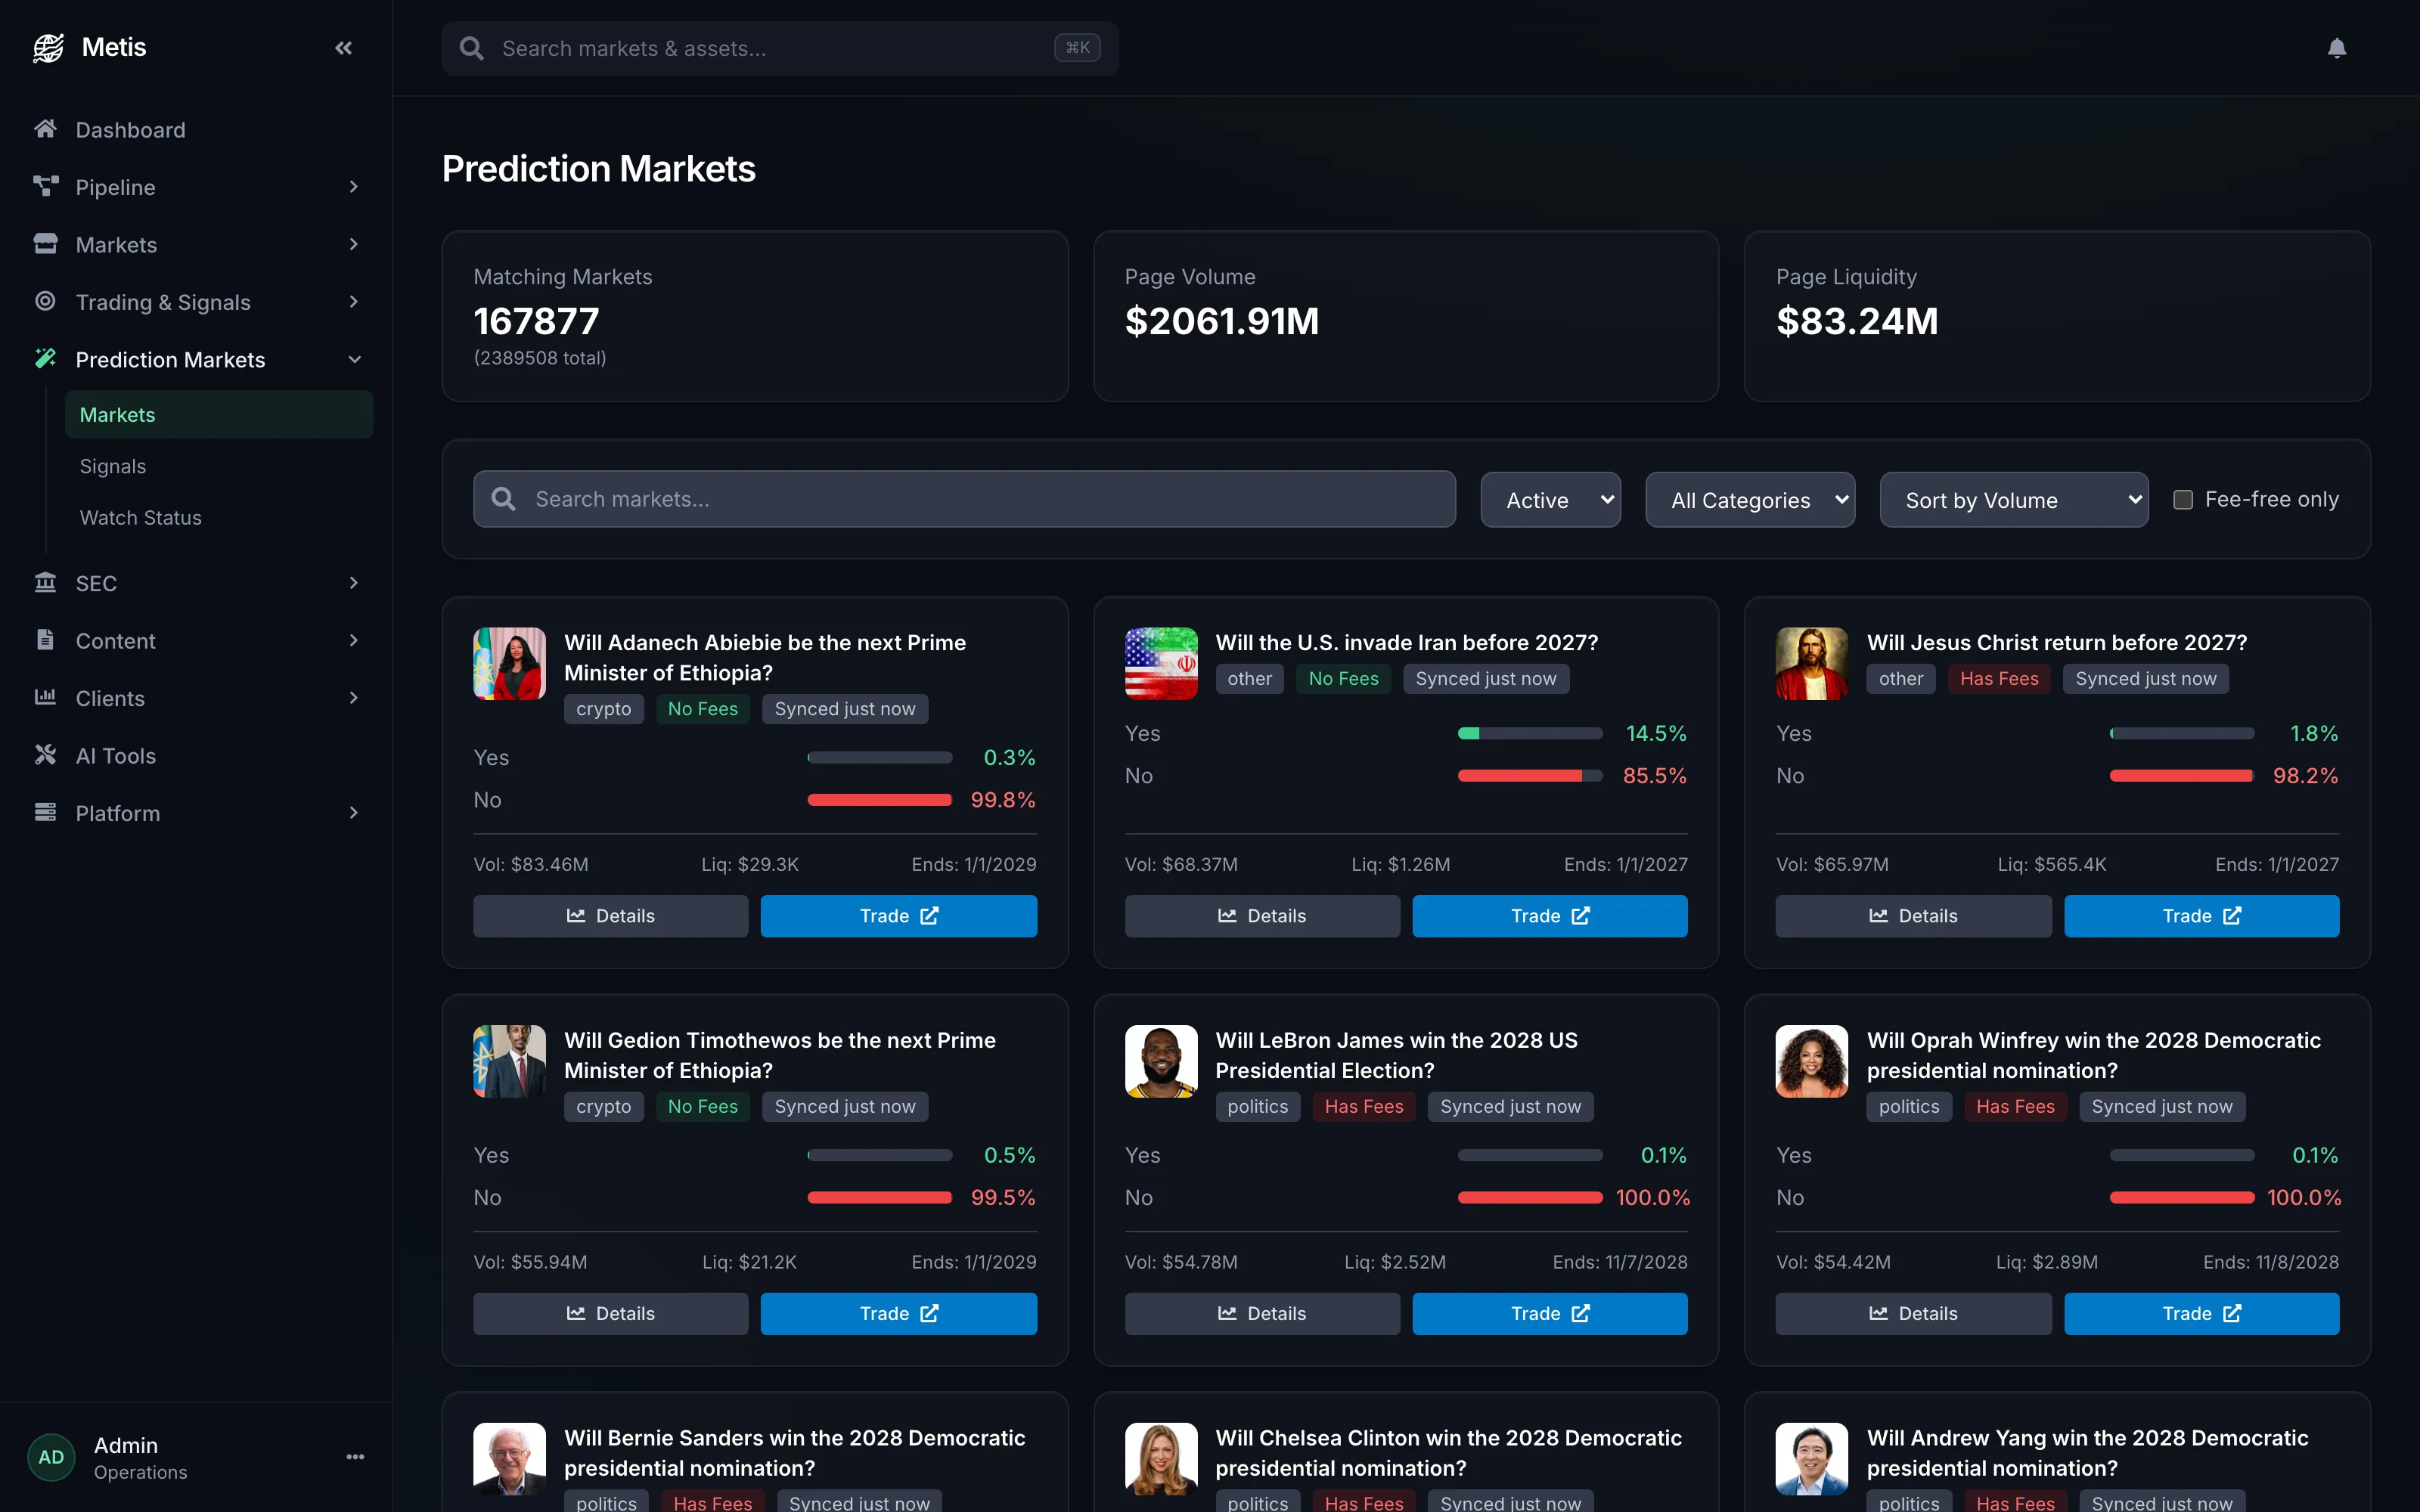Click the Platform server icon
This screenshot has width=2420, height=1512.
point(45,812)
